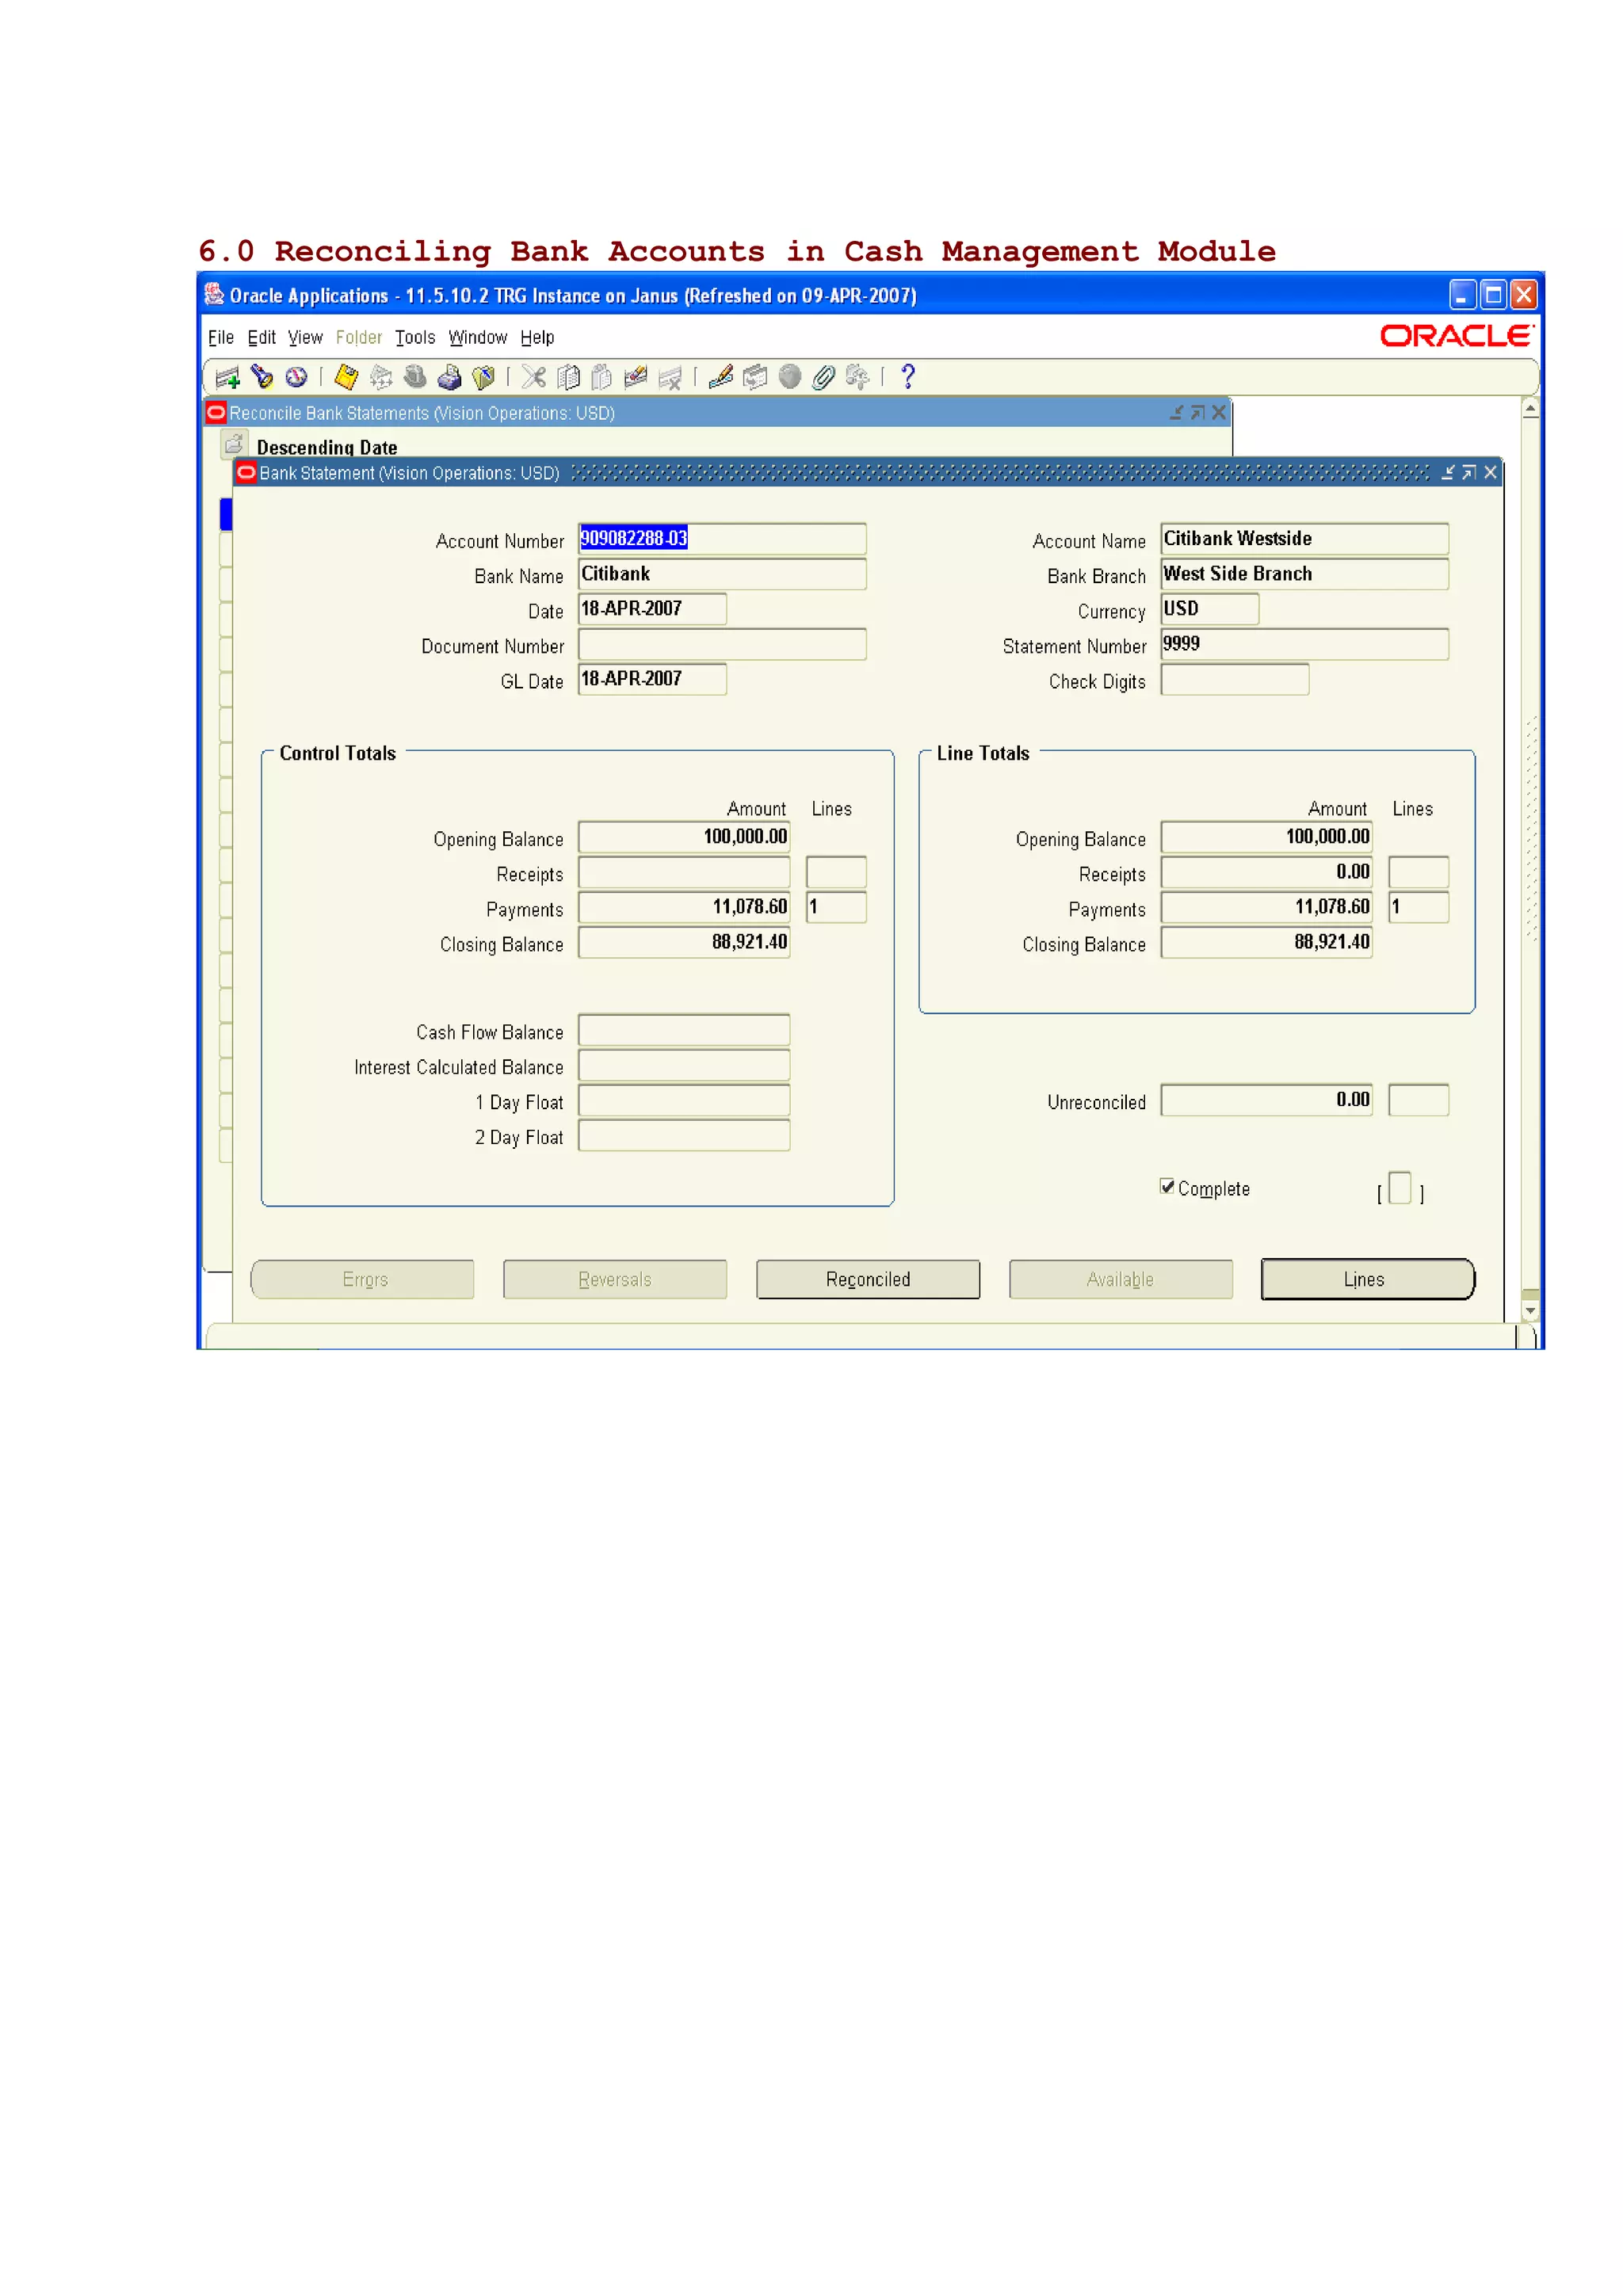This screenshot has height=2296, width=1623.
Task: Toggle the Complete checkbox
Action: (x=1167, y=1186)
